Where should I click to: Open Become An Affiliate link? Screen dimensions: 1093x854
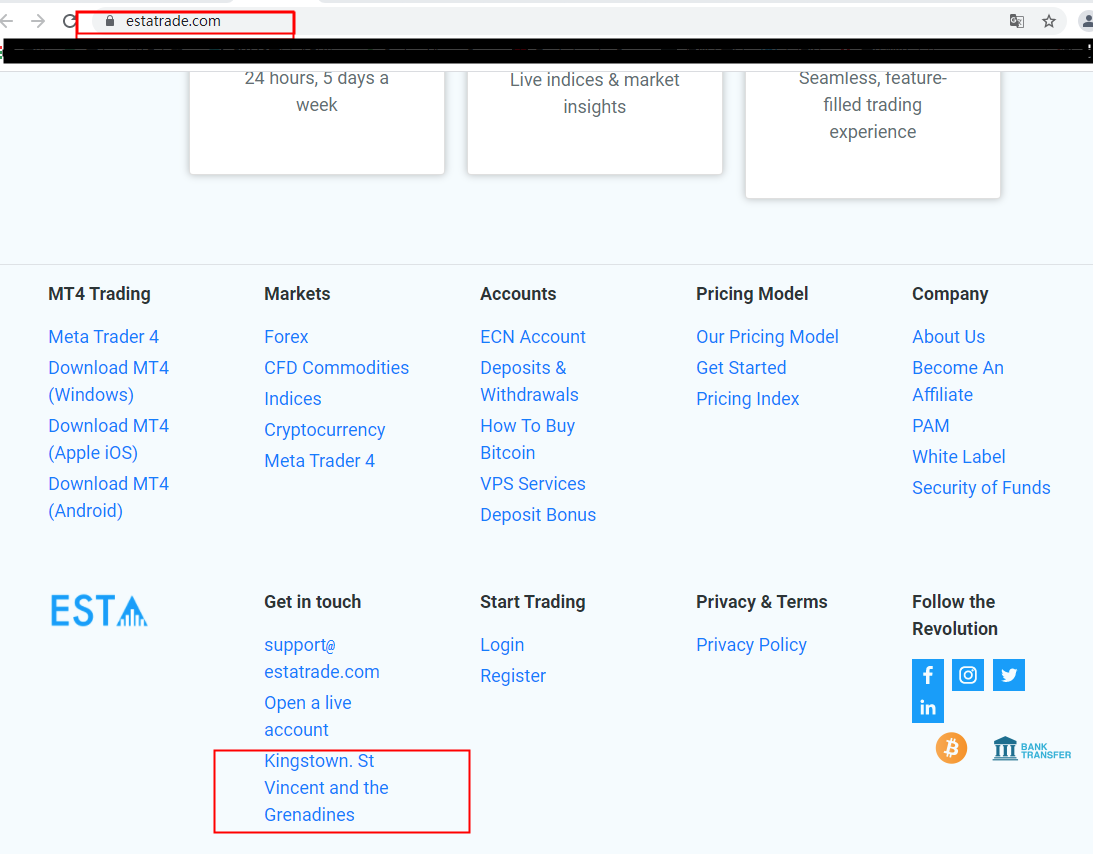click(x=958, y=381)
